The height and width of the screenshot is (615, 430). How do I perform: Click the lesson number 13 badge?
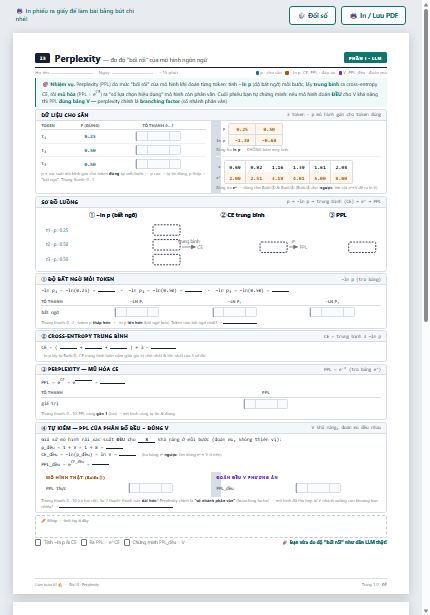42,58
